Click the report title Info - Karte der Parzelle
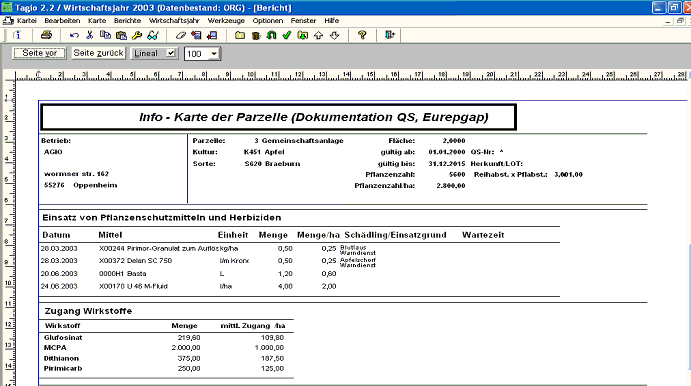This screenshot has width=691, height=386. [314, 117]
